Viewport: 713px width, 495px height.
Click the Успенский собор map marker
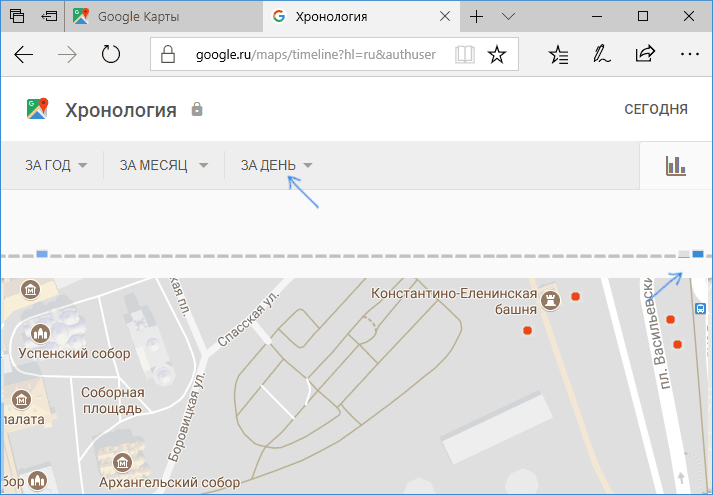[41, 333]
